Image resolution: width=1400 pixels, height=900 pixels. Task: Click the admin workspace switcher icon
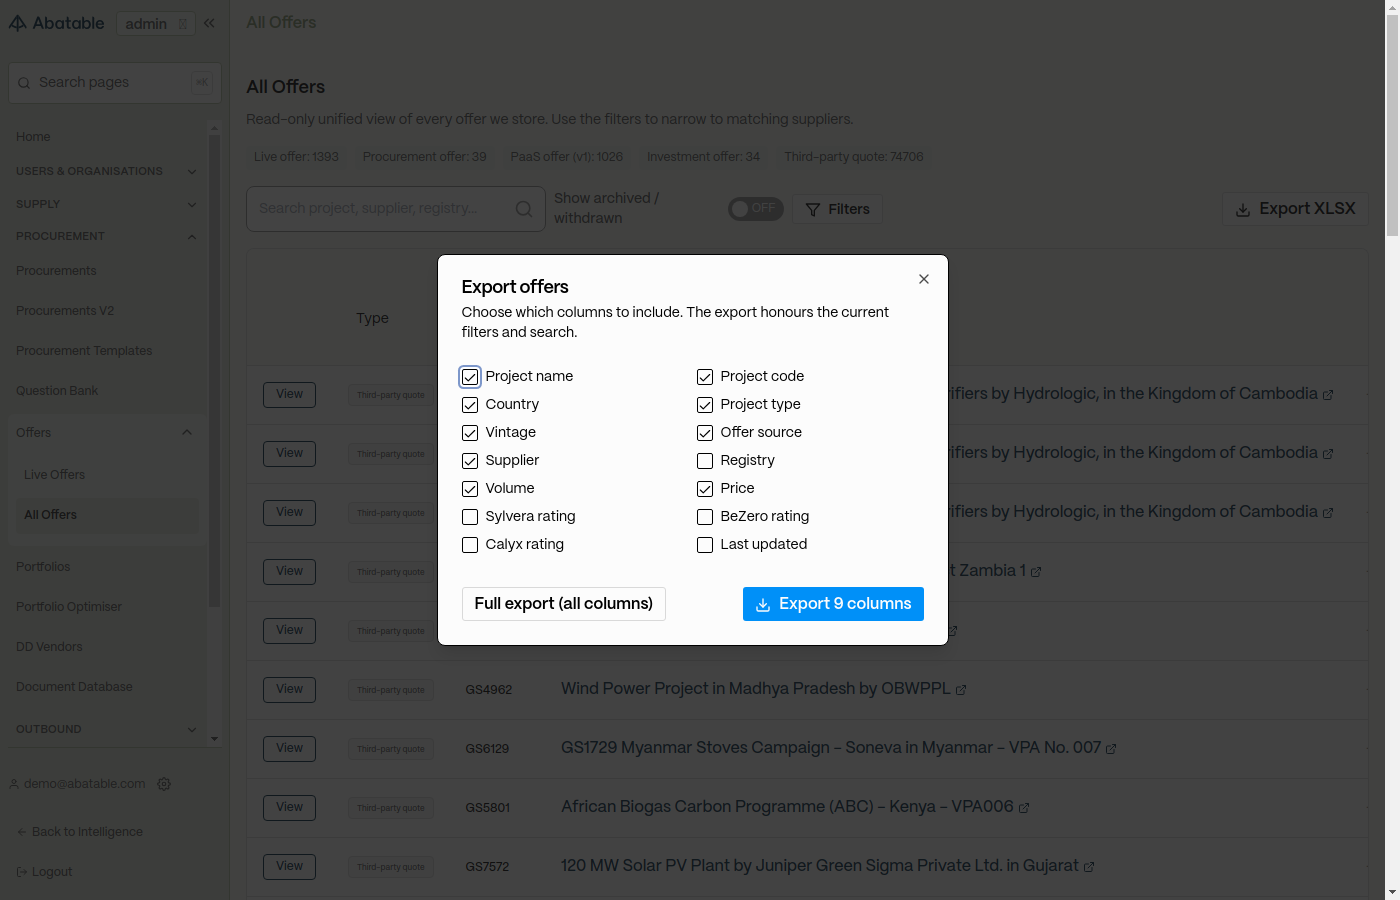point(183,24)
